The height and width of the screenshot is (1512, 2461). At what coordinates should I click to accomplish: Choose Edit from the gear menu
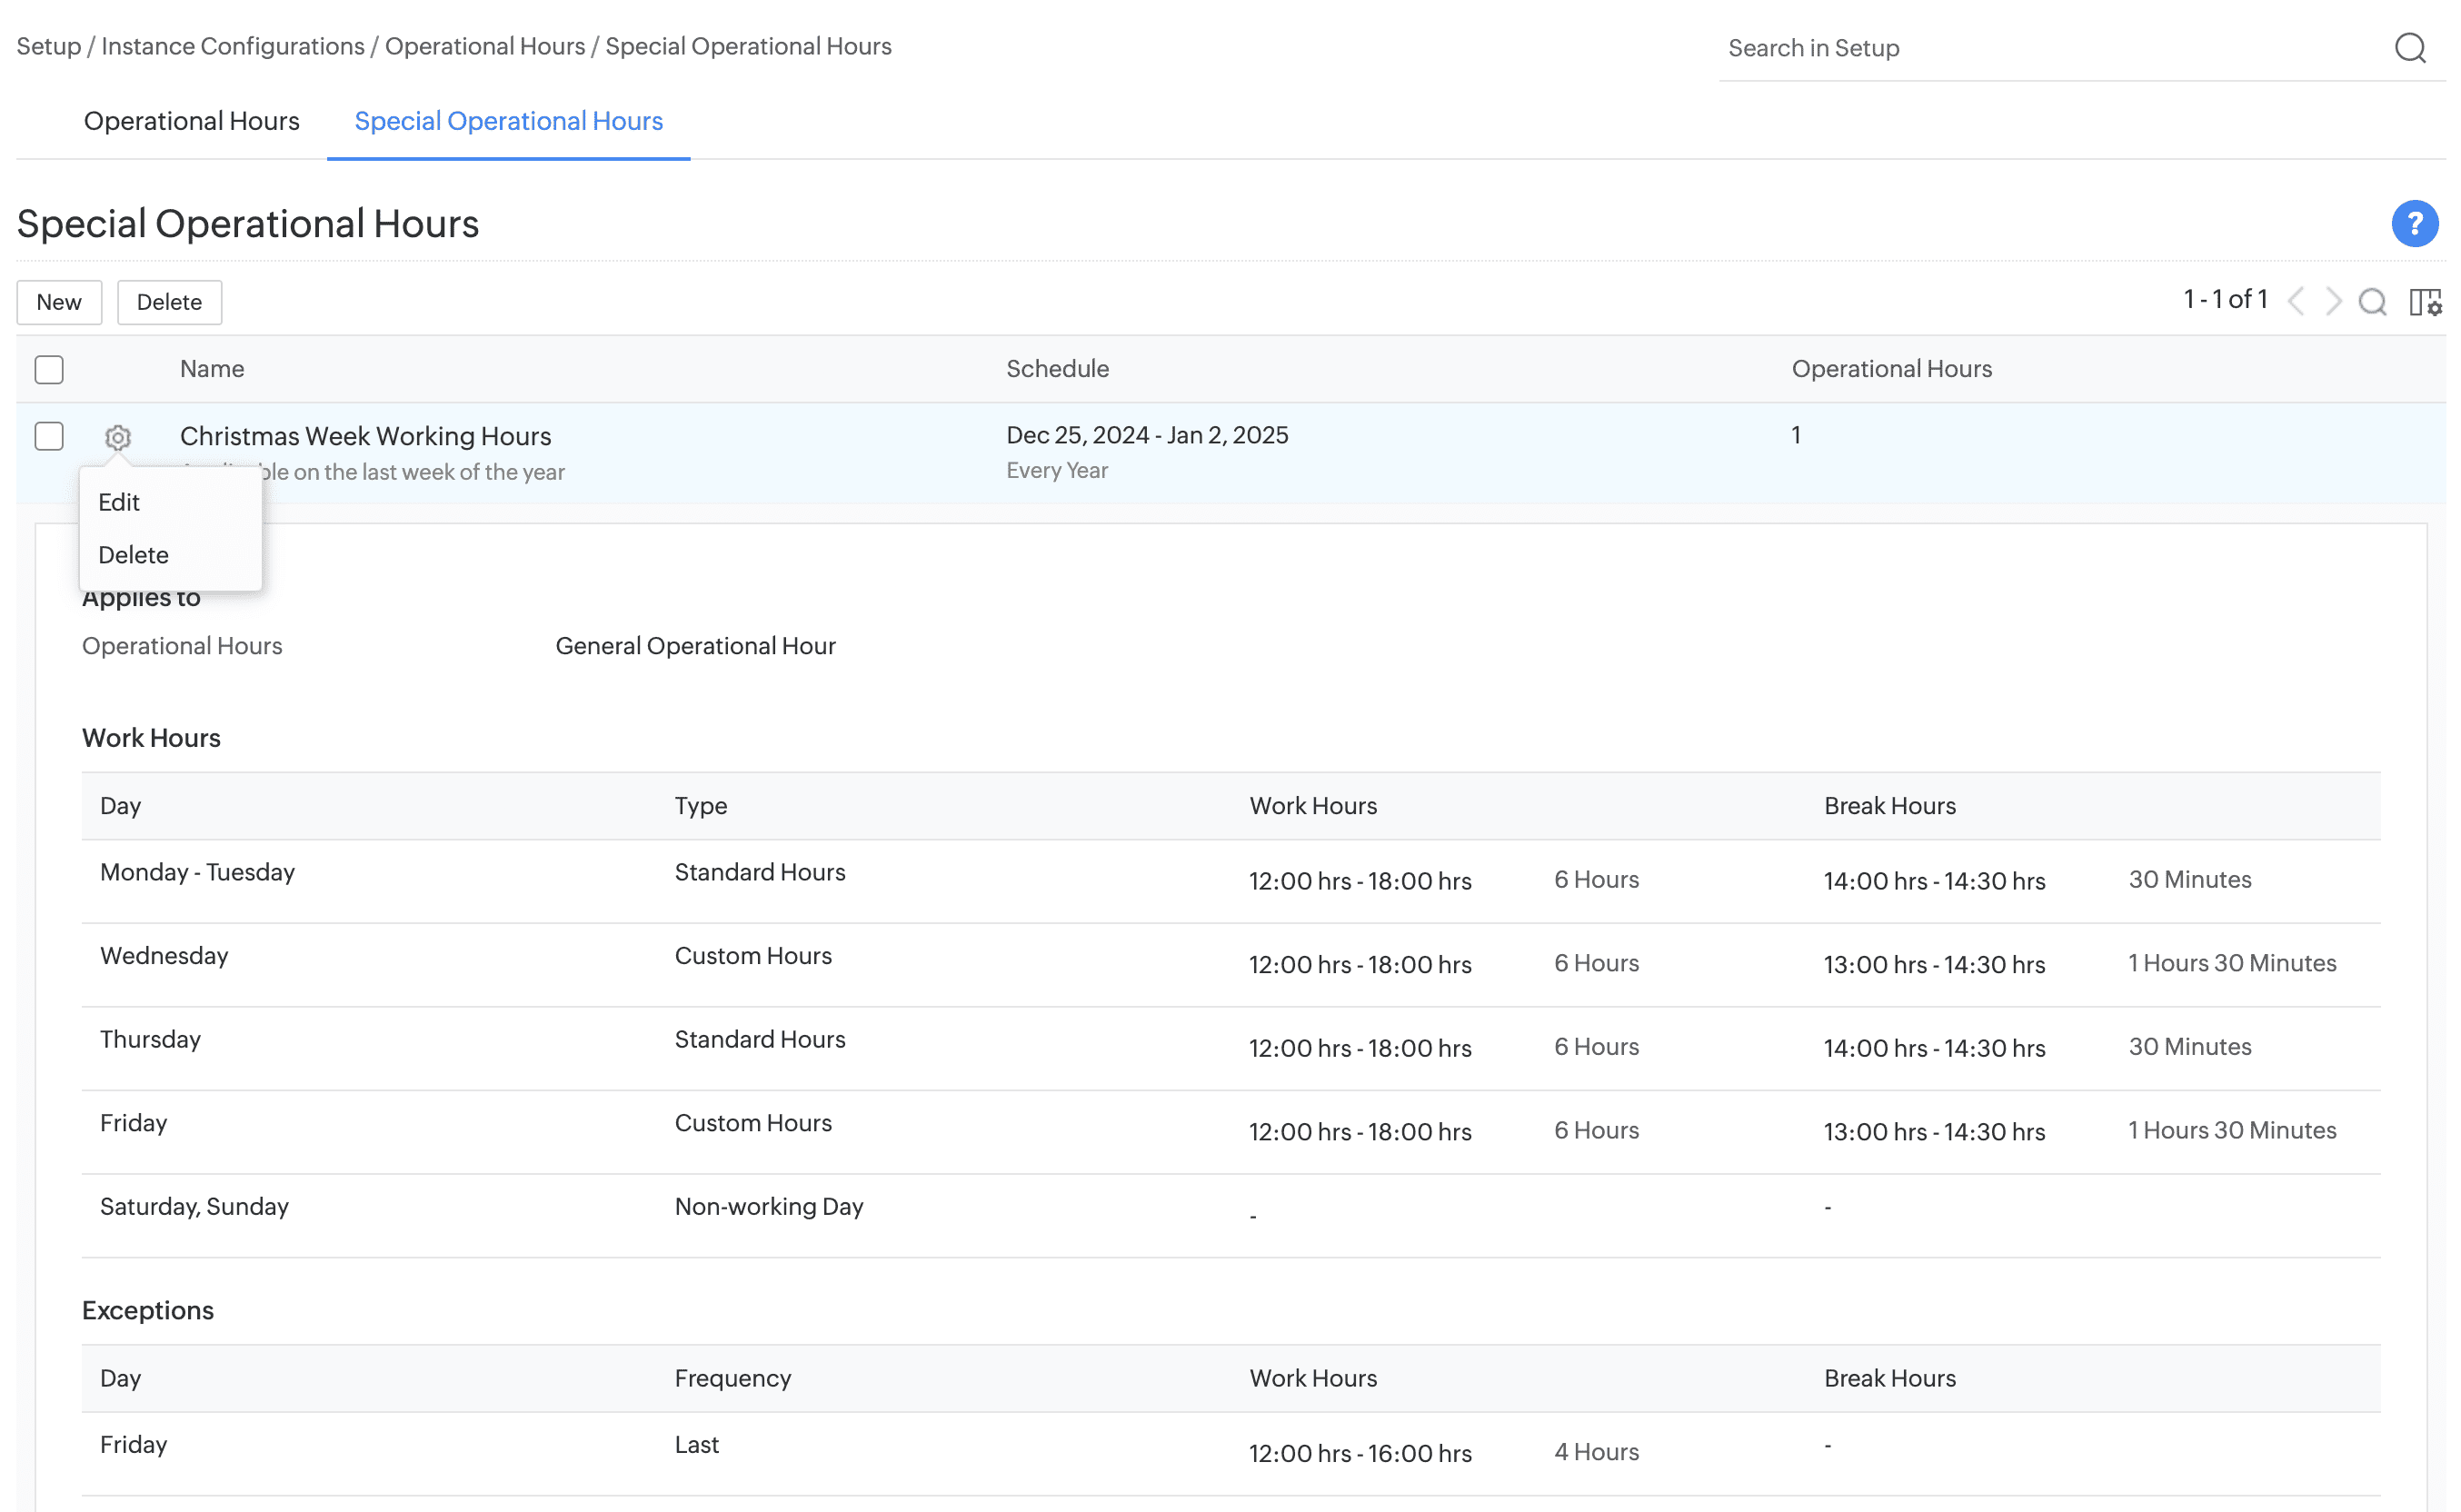tap(119, 503)
